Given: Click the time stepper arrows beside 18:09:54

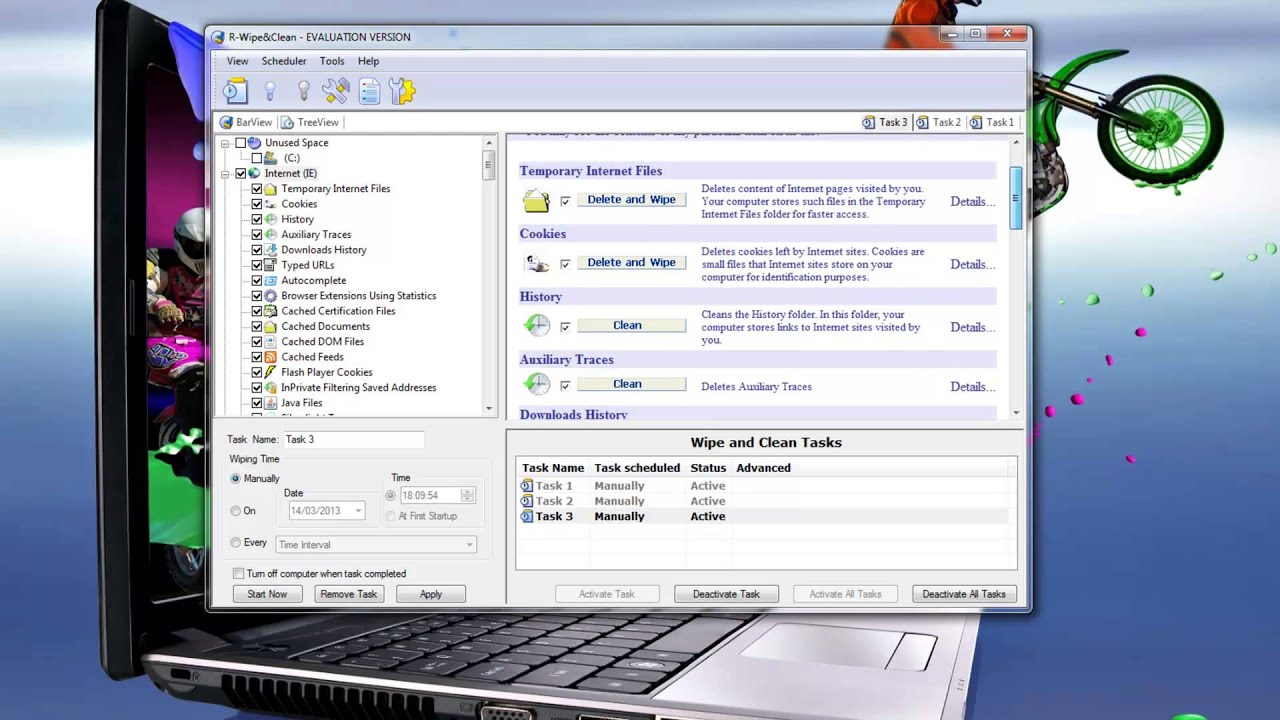Looking at the screenshot, I should pyautogui.click(x=468, y=495).
